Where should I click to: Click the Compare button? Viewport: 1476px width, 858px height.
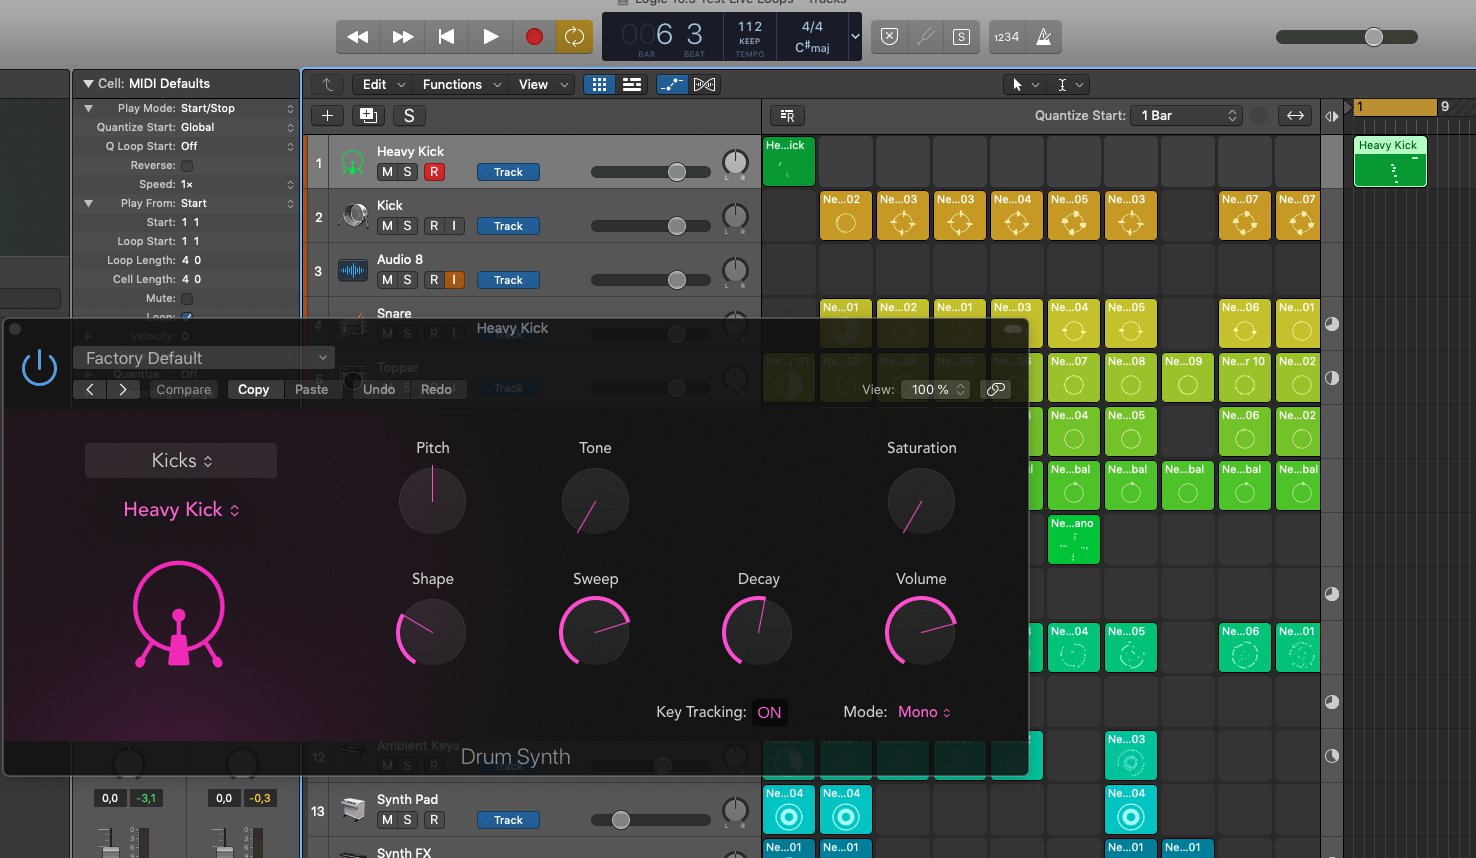pos(184,390)
